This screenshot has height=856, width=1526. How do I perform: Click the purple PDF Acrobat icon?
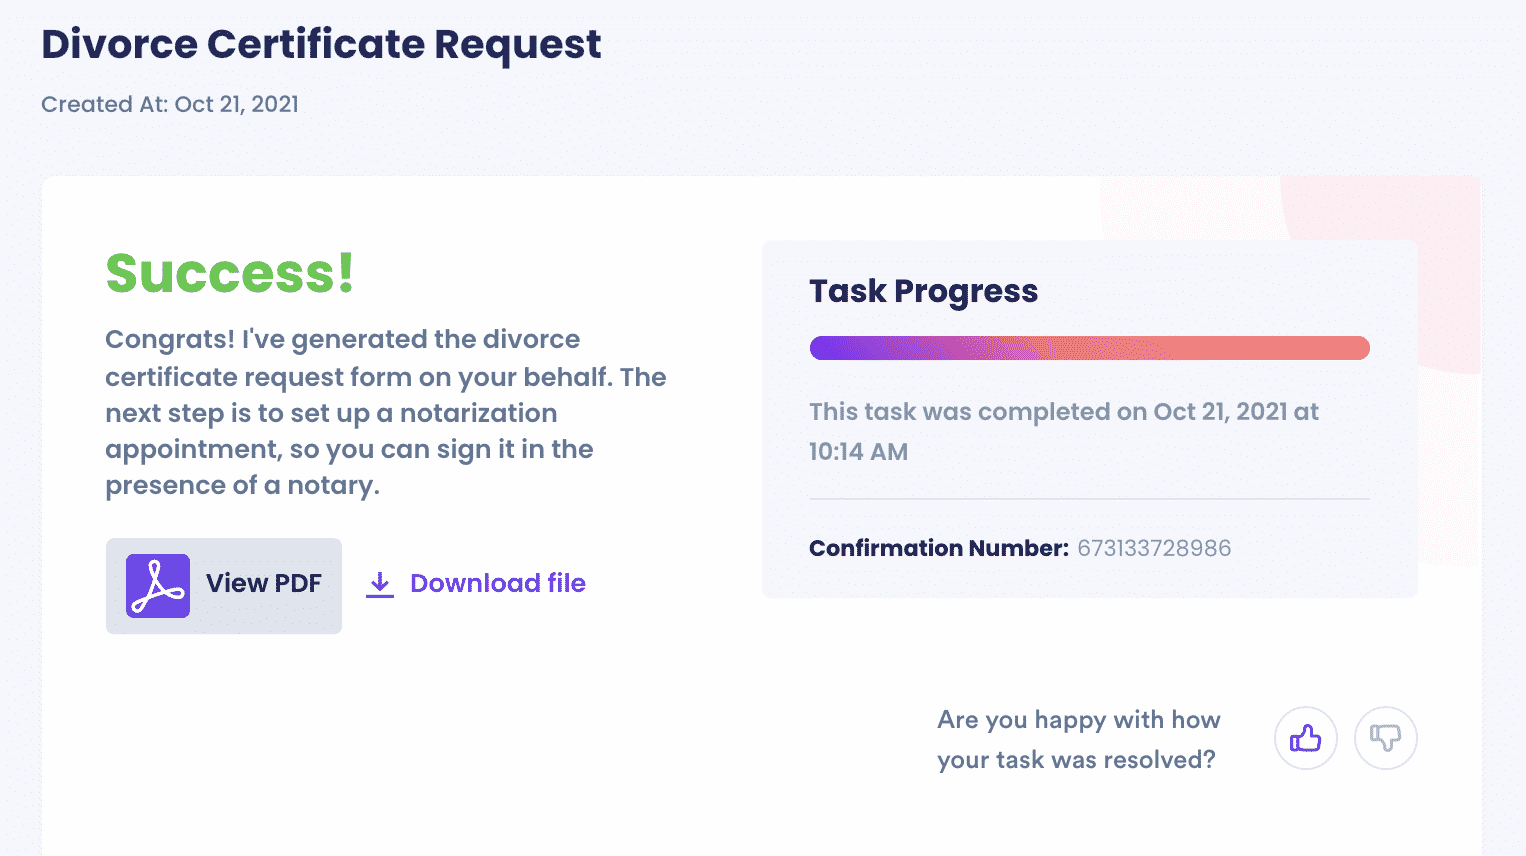158,586
